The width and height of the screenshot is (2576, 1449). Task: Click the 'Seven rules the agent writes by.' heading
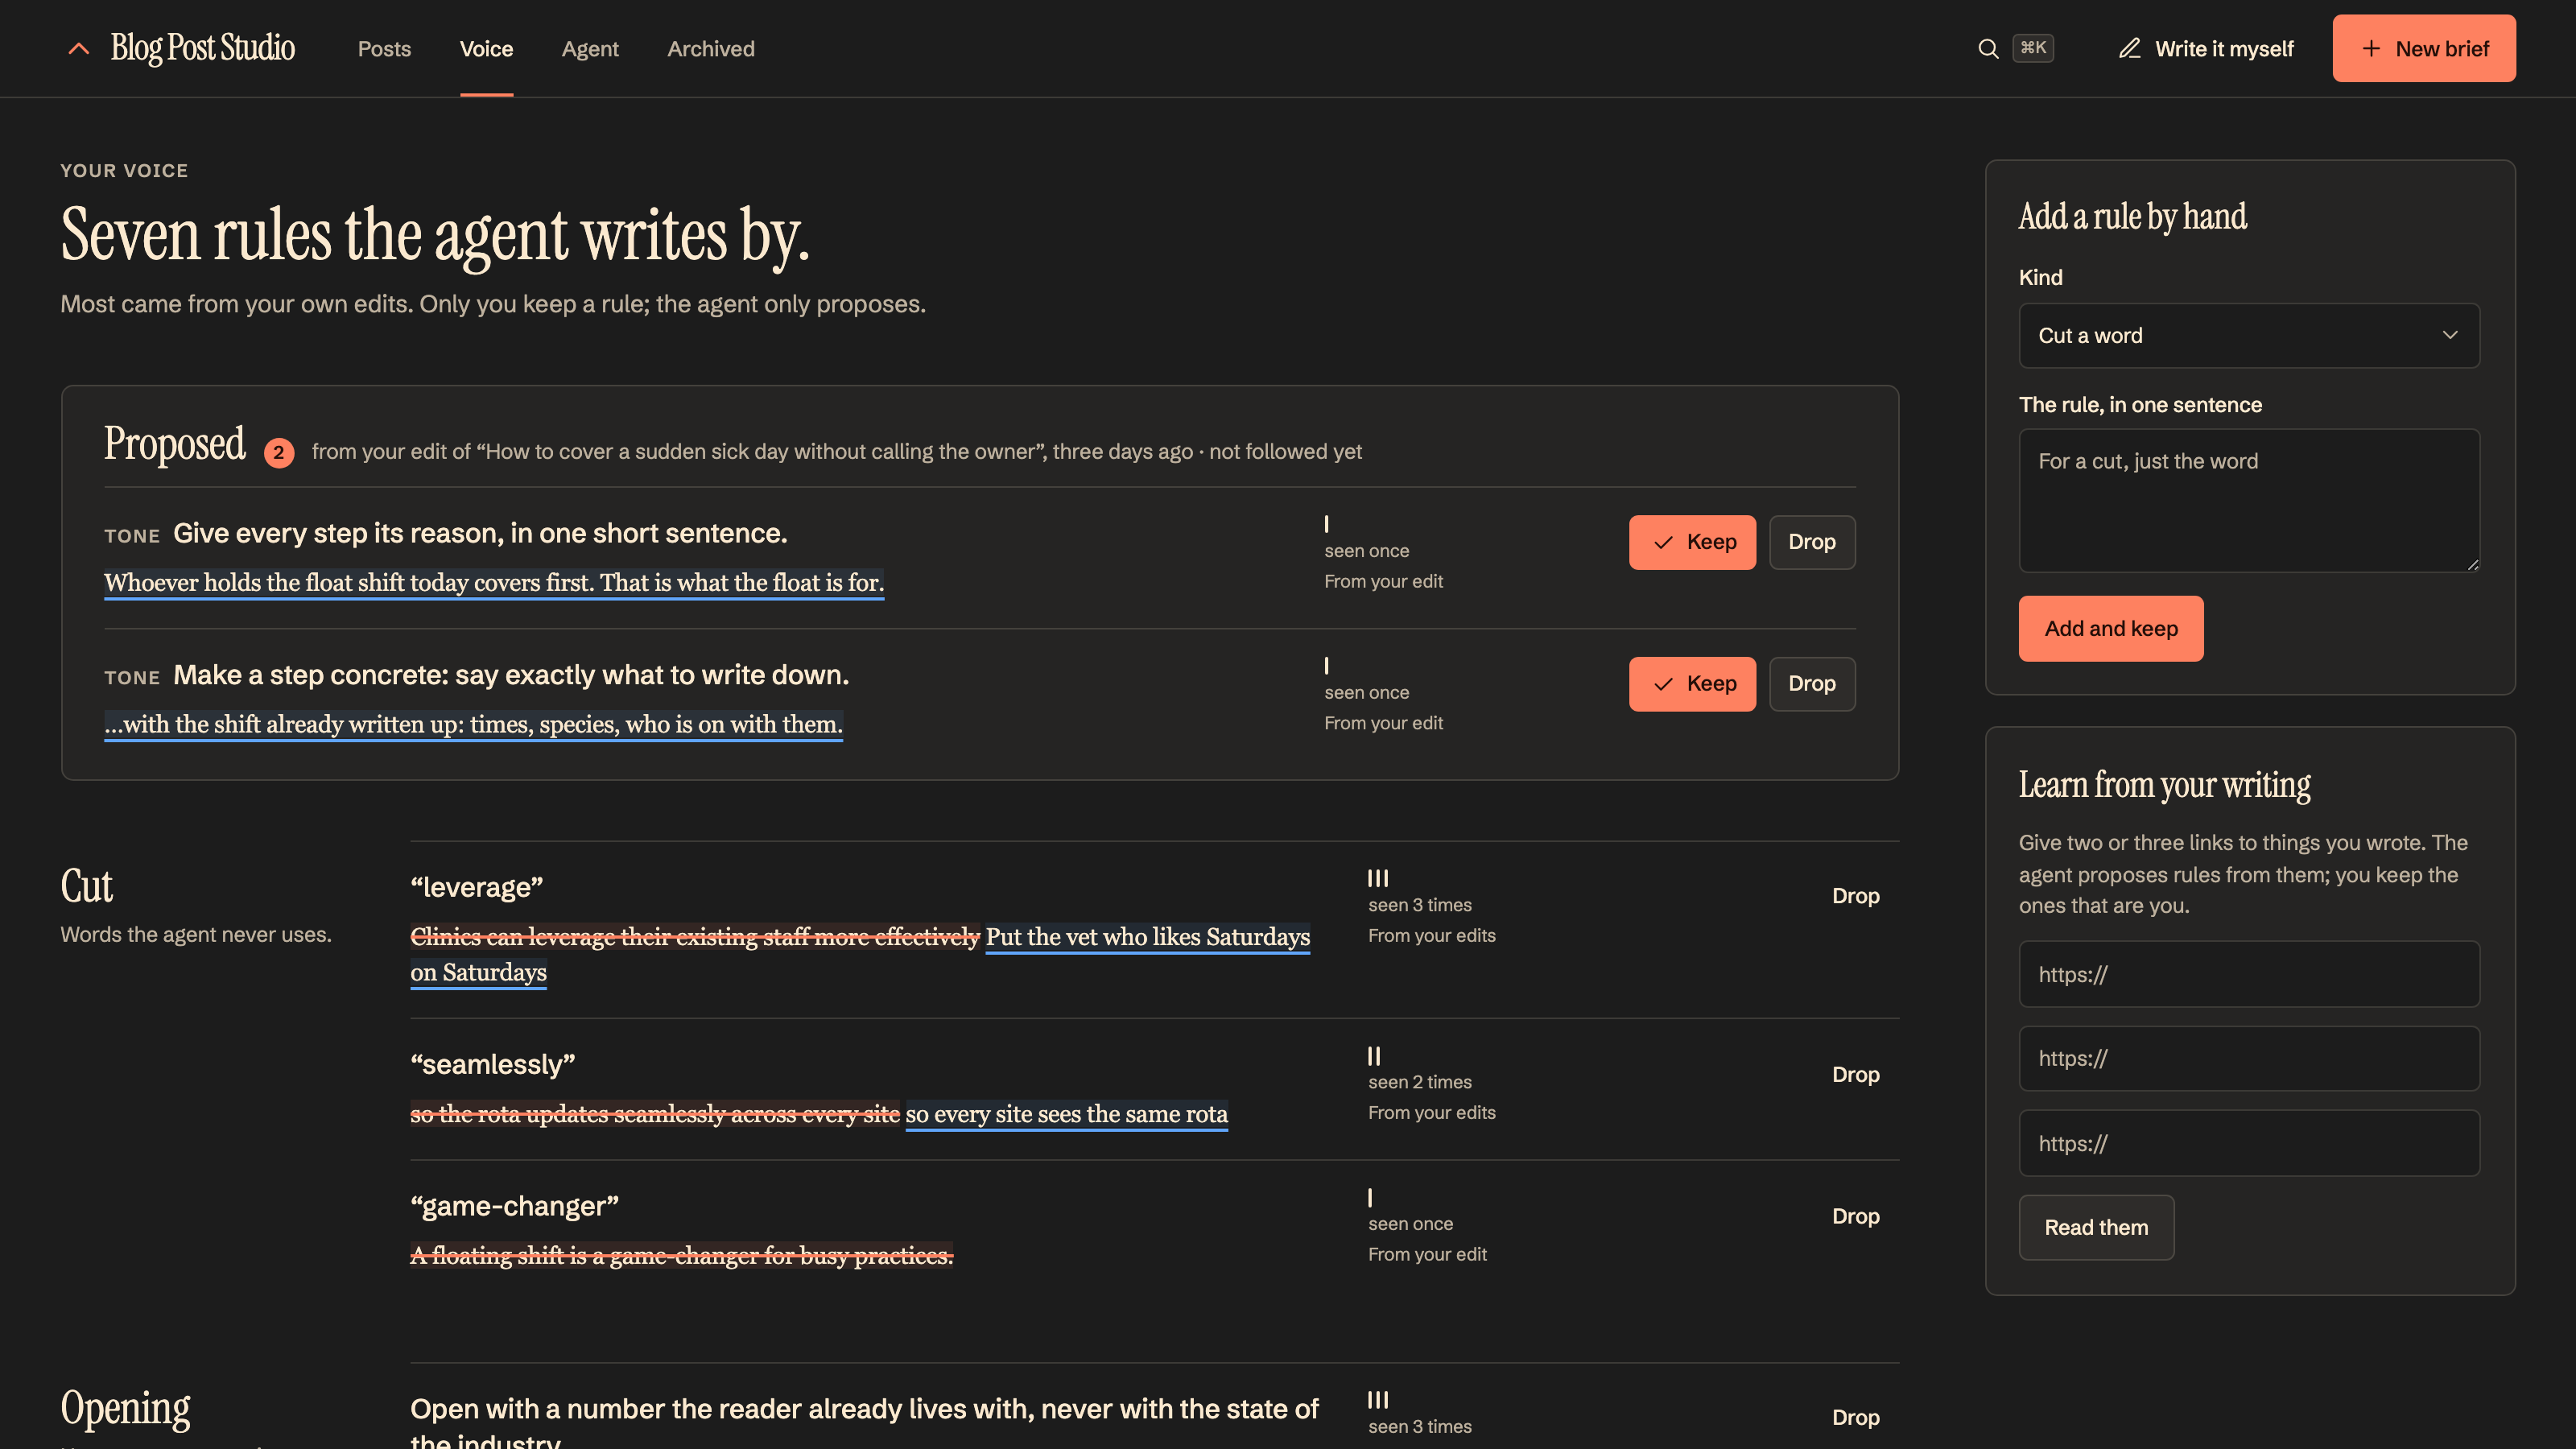[x=435, y=236]
